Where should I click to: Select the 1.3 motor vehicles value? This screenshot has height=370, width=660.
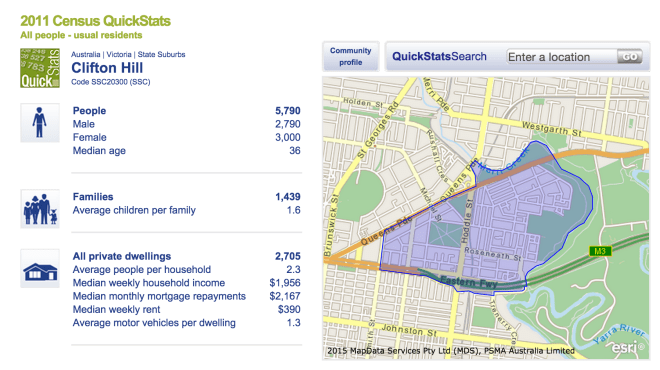pos(294,323)
